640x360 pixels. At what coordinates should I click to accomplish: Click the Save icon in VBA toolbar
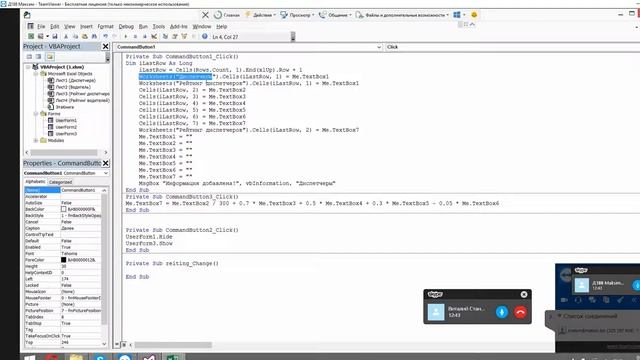coord(55,36)
